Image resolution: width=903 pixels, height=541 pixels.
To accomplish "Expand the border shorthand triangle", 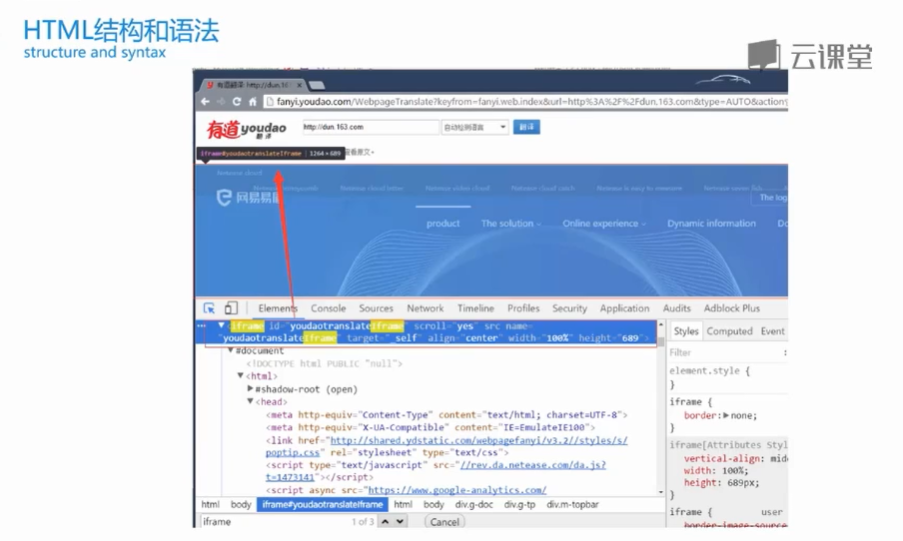I will [726, 415].
